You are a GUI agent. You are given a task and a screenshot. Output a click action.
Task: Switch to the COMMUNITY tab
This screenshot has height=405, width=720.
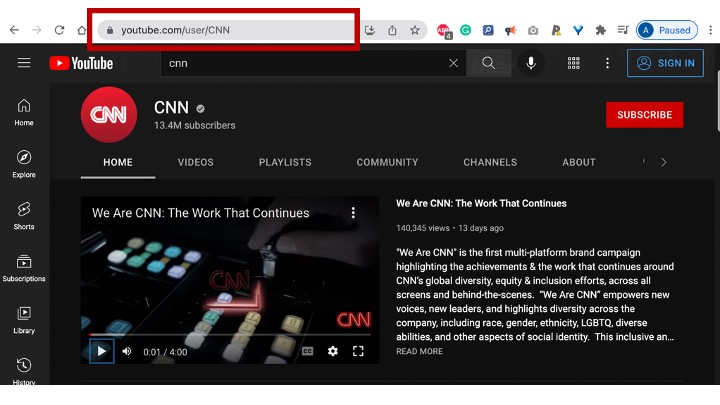coord(388,163)
